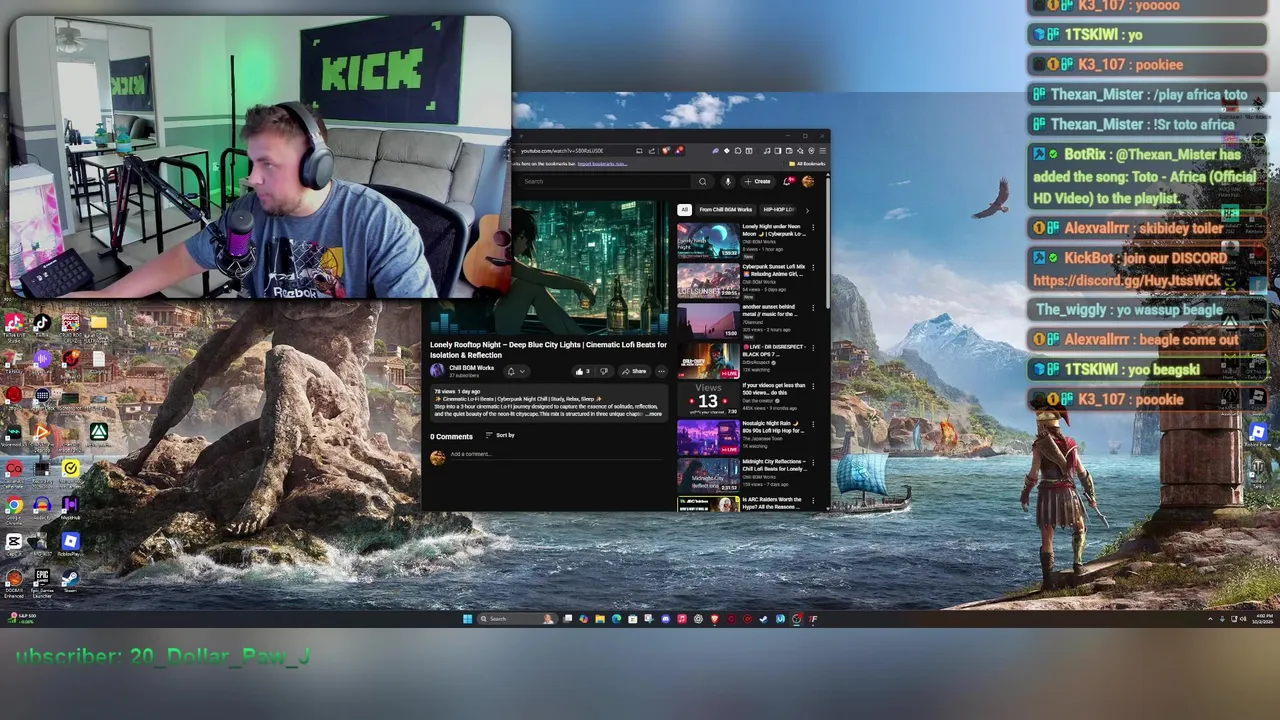Click the share page icon in address bar
The width and height of the screenshot is (1280, 720).
click(652, 151)
